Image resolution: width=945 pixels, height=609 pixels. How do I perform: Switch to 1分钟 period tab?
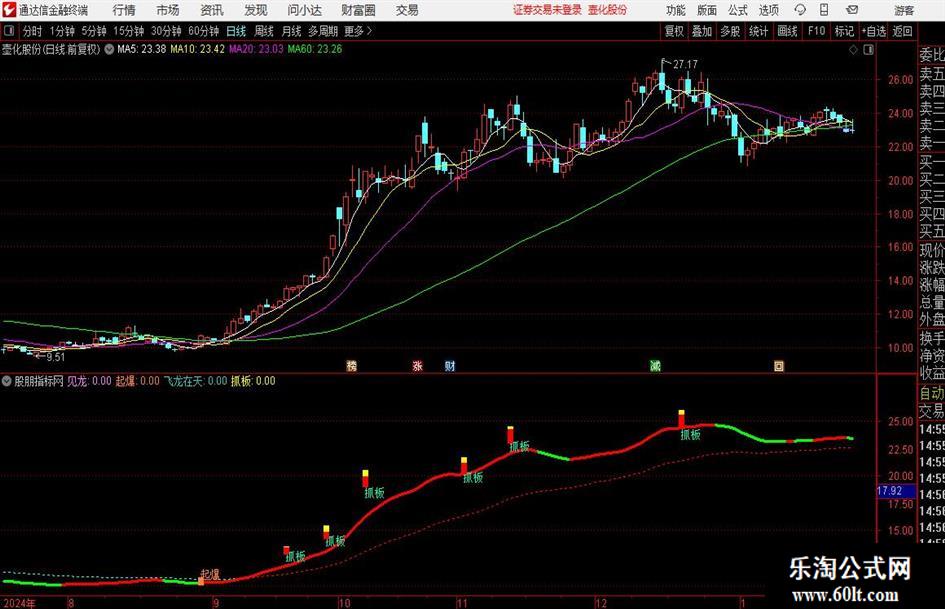[61, 31]
